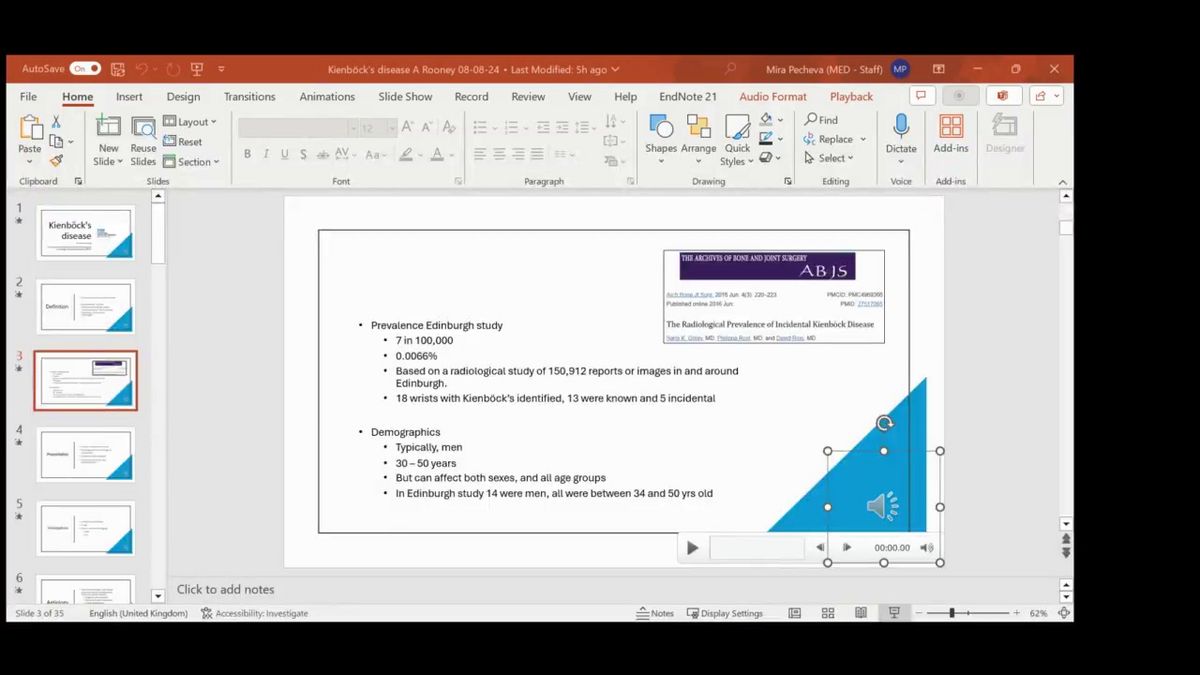Open the File menu

(x=28, y=97)
